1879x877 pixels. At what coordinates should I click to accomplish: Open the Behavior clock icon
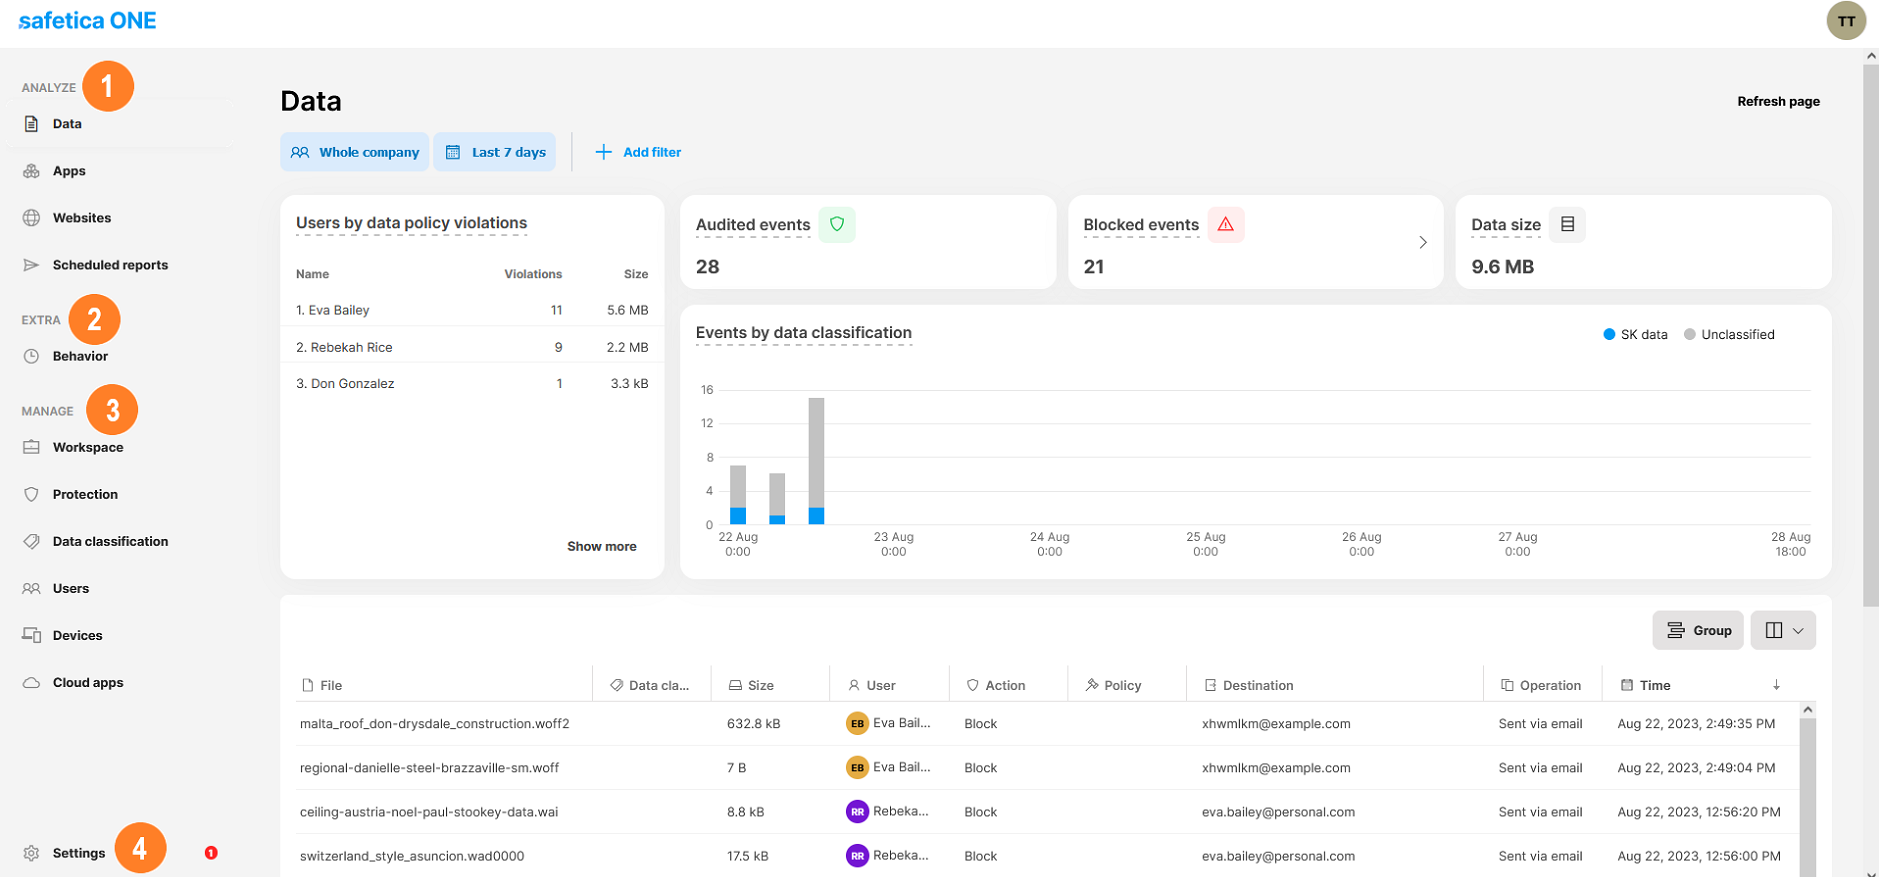click(x=31, y=356)
